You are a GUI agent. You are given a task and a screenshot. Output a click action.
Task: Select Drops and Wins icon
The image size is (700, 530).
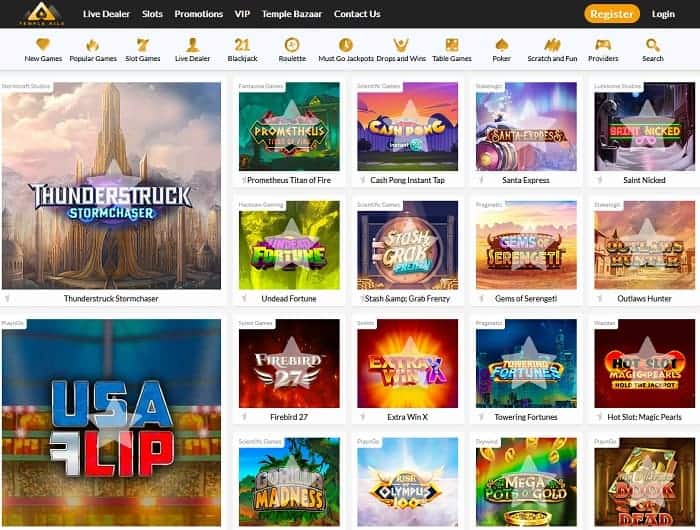401,45
